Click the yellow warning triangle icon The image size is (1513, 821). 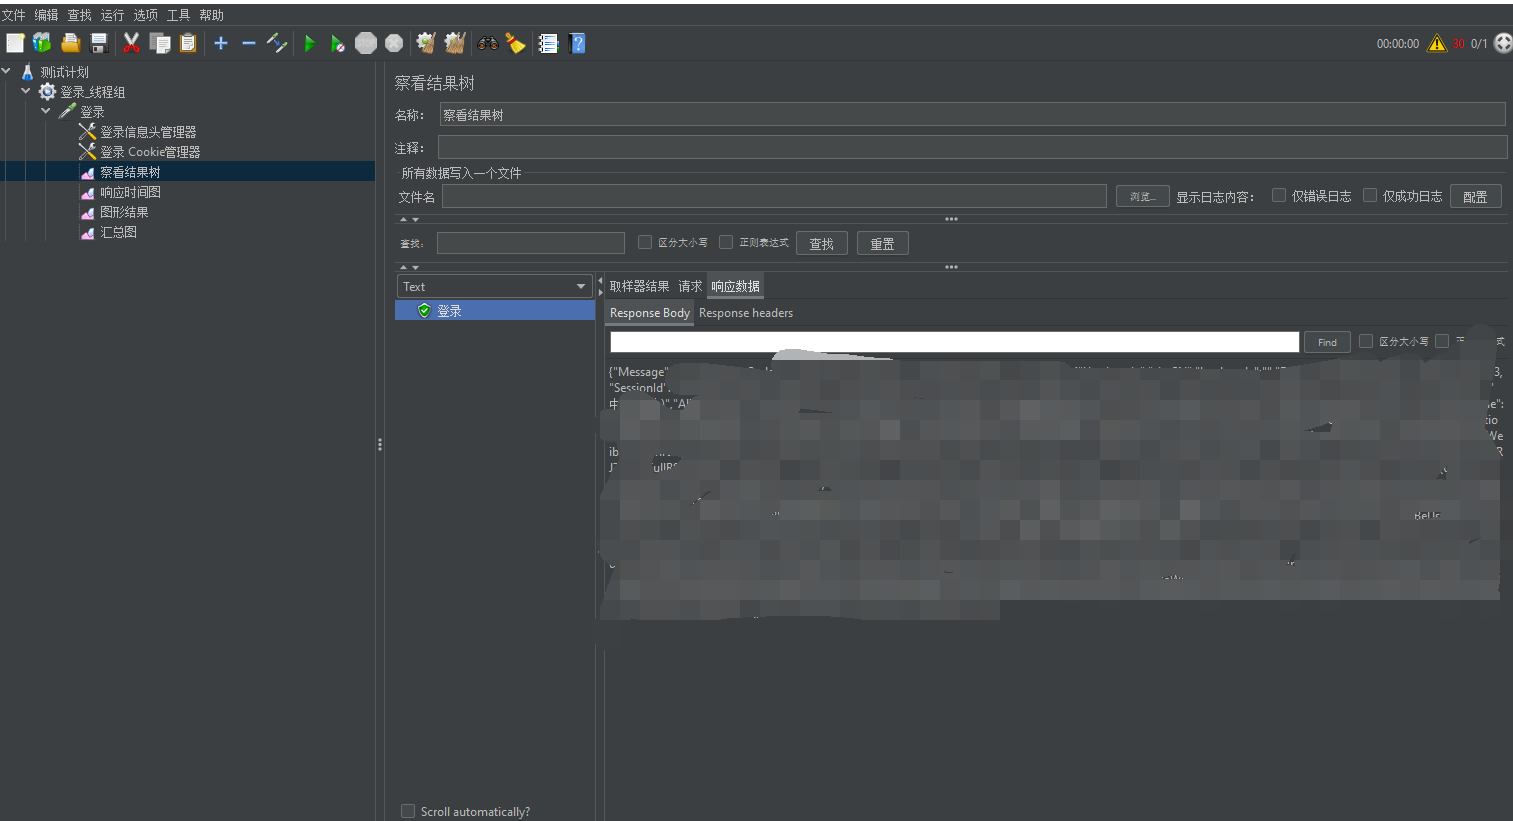coord(1437,43)
